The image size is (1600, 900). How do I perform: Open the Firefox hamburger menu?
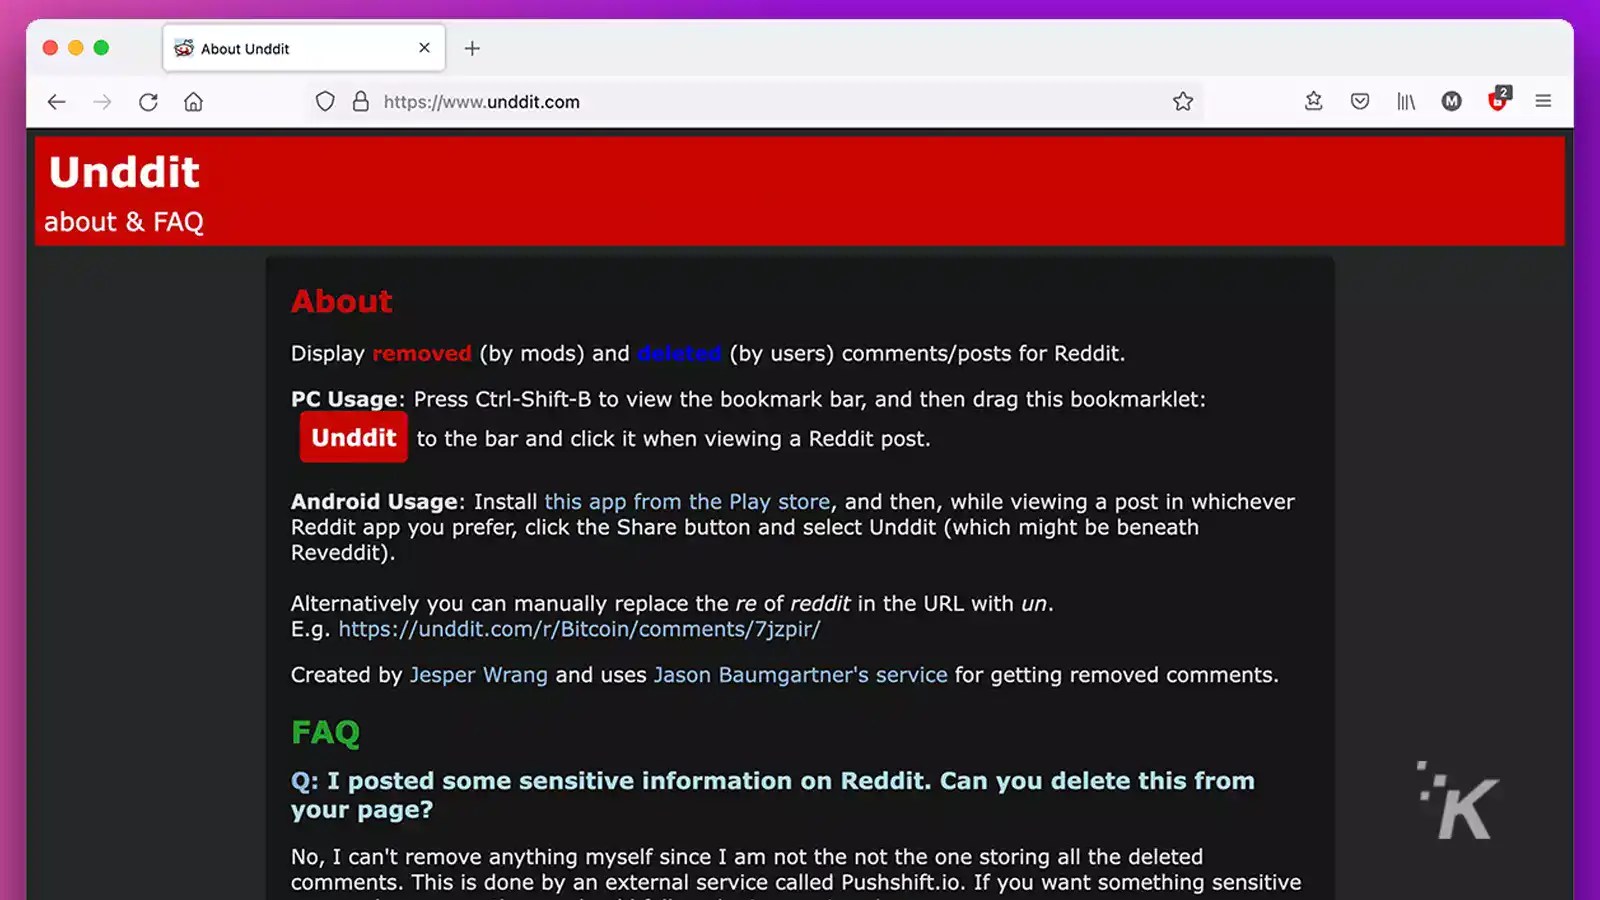click(1543, 101)
